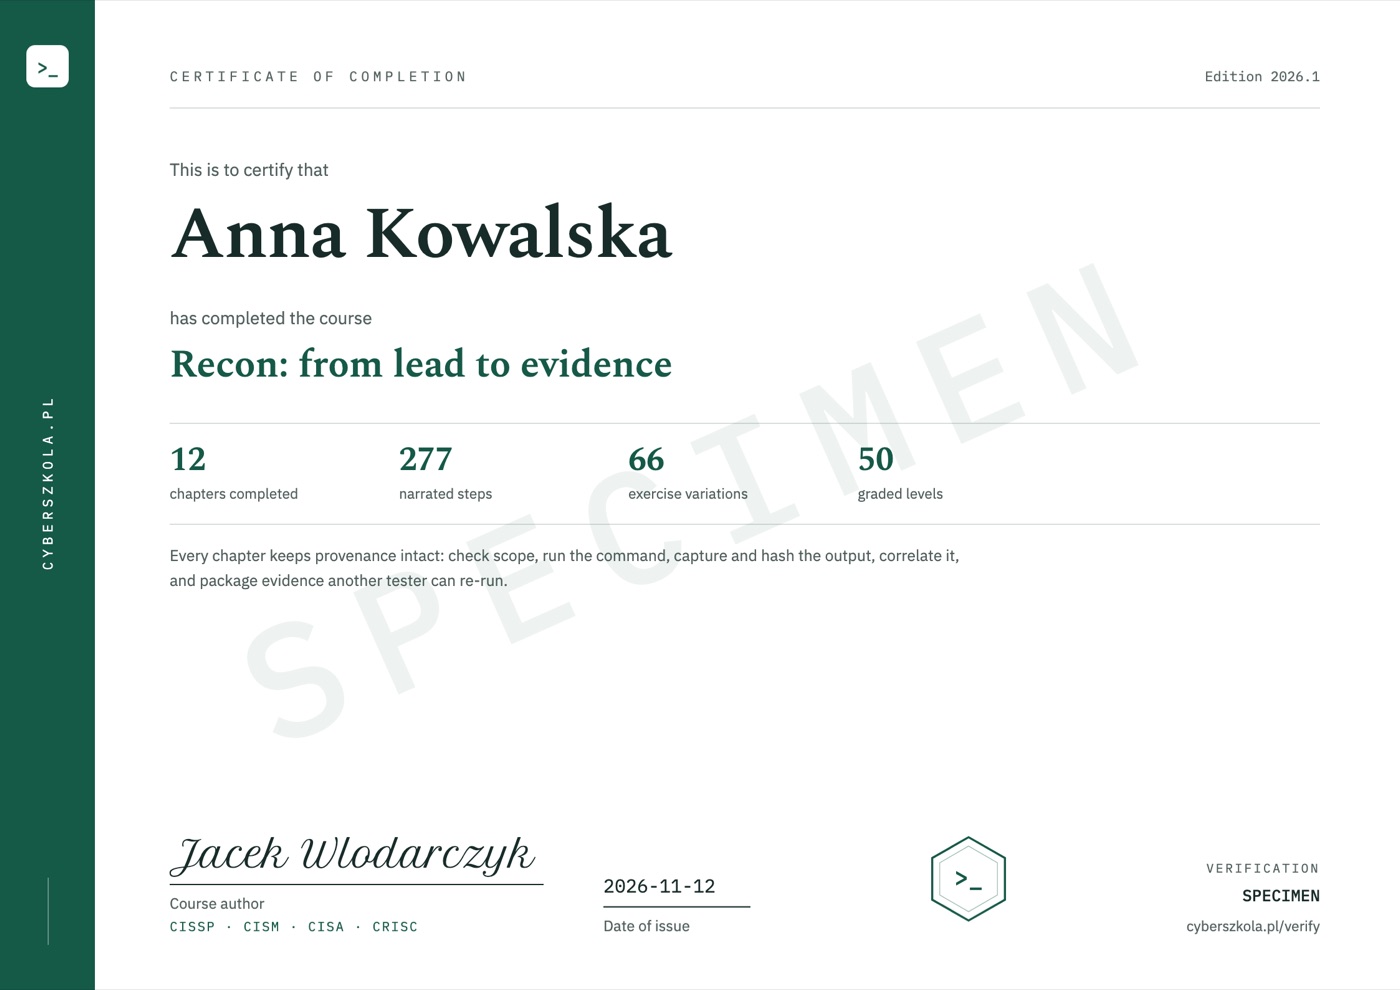This screenshot has width=1400, height=990.
Task: Select the "chapters completed" label
Action: 234,494
